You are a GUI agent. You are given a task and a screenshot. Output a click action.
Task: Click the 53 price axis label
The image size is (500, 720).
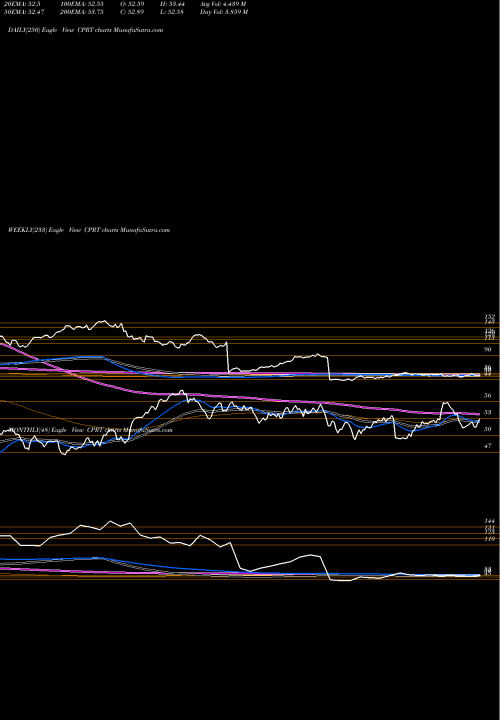pyautogui.click(x=488, y=412)
